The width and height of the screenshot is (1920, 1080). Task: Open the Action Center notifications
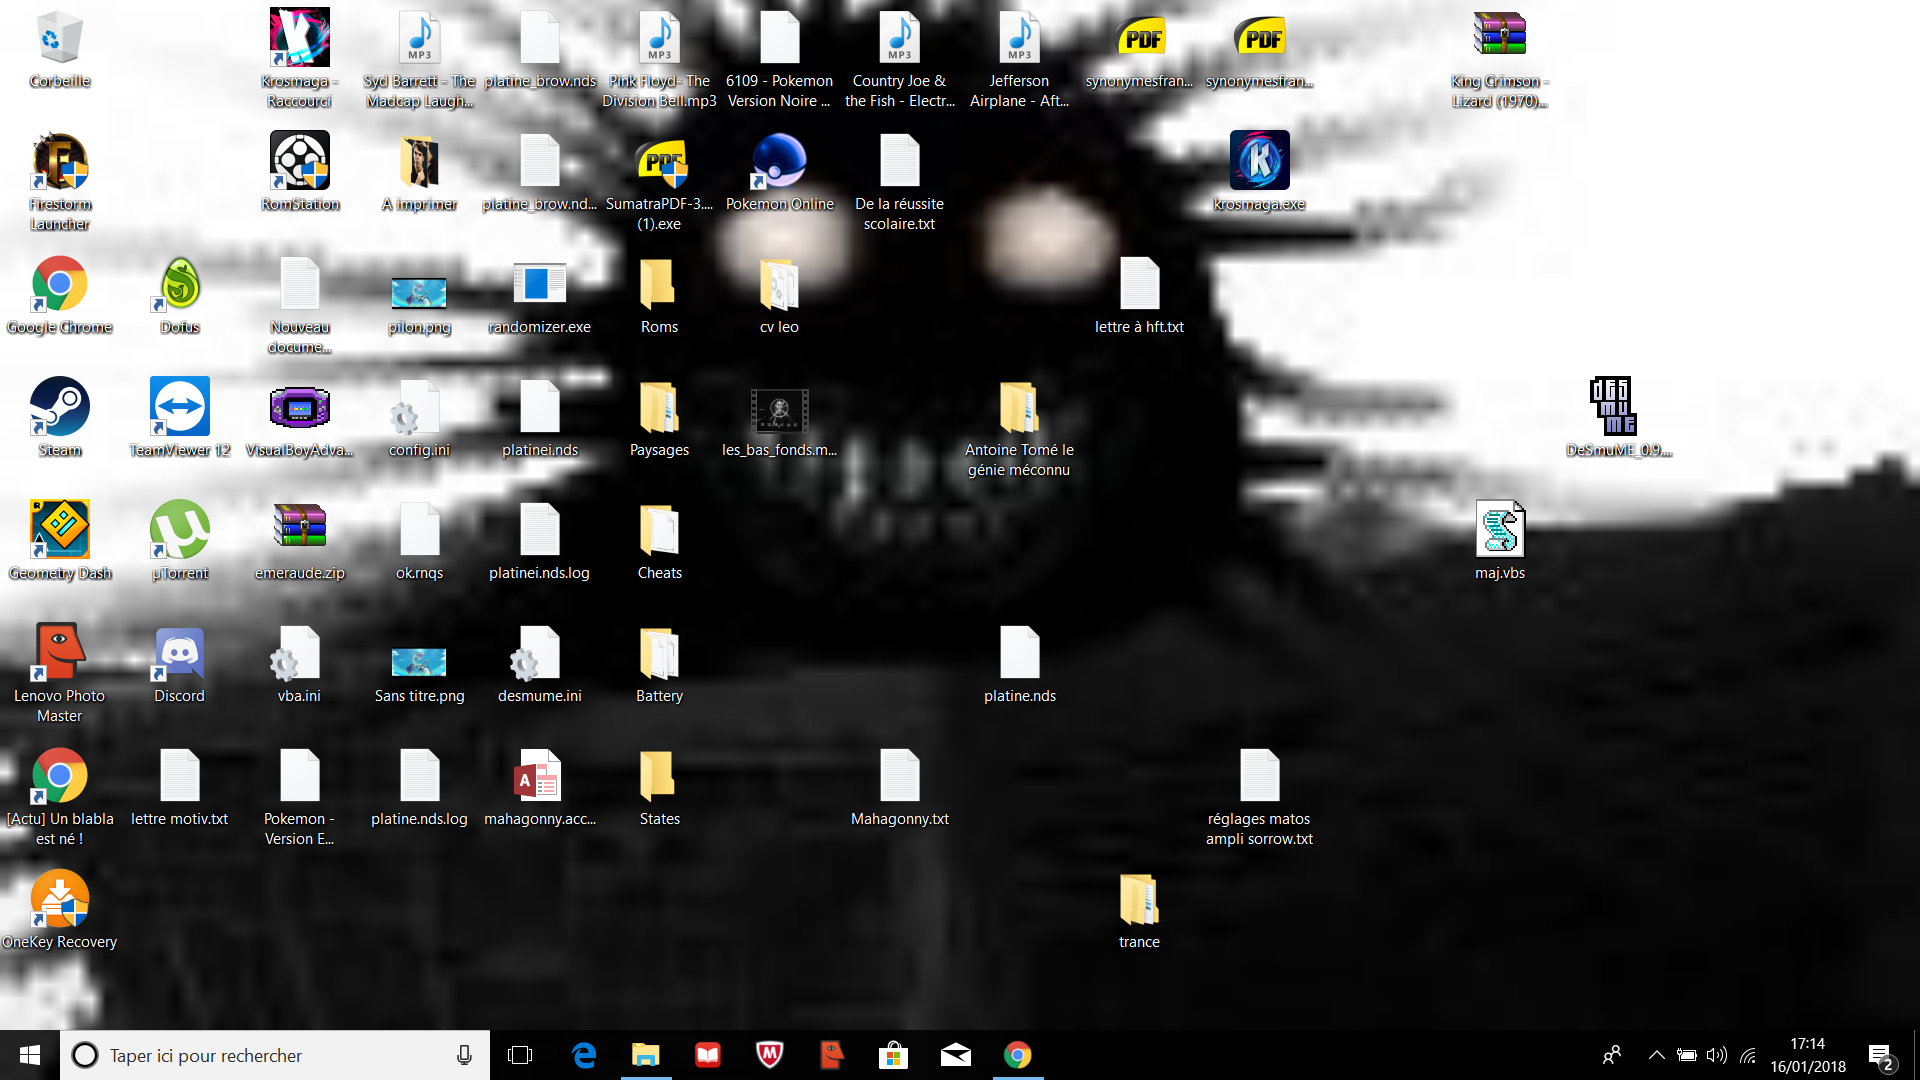[1880, 1056]
